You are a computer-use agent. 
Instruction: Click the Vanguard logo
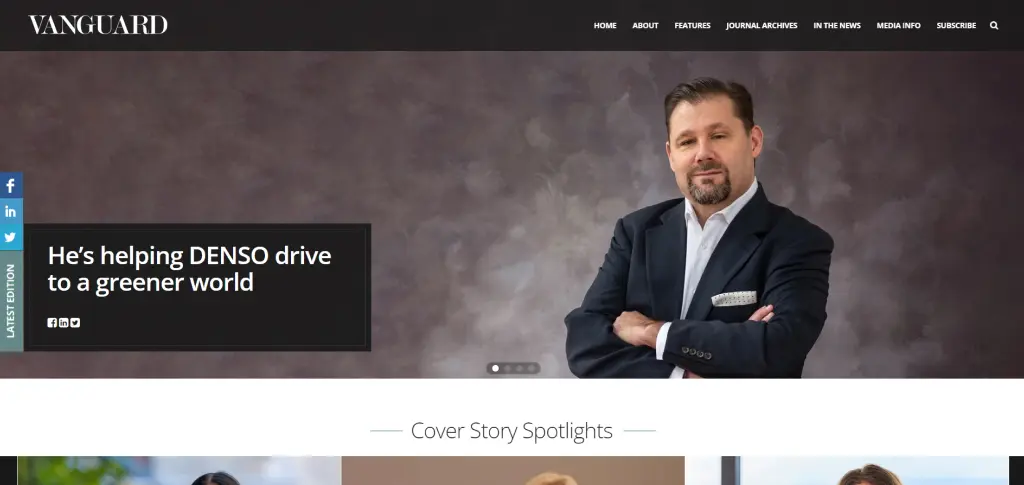point(98,25)
